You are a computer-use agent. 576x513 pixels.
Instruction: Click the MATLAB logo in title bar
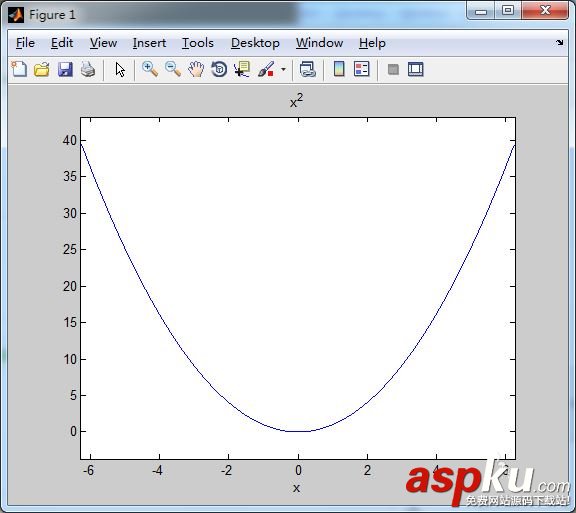(x=16, y=15)
